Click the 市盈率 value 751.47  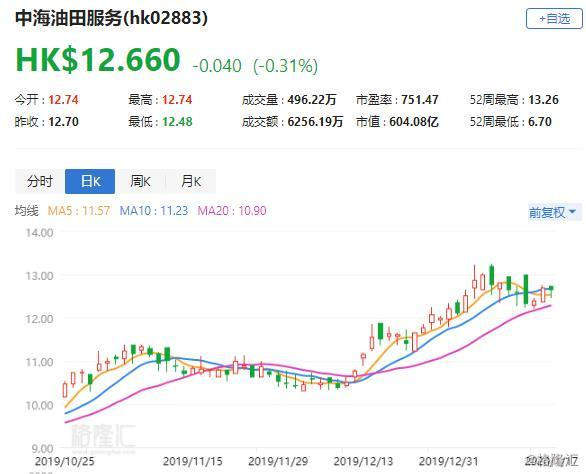[420, 100]
